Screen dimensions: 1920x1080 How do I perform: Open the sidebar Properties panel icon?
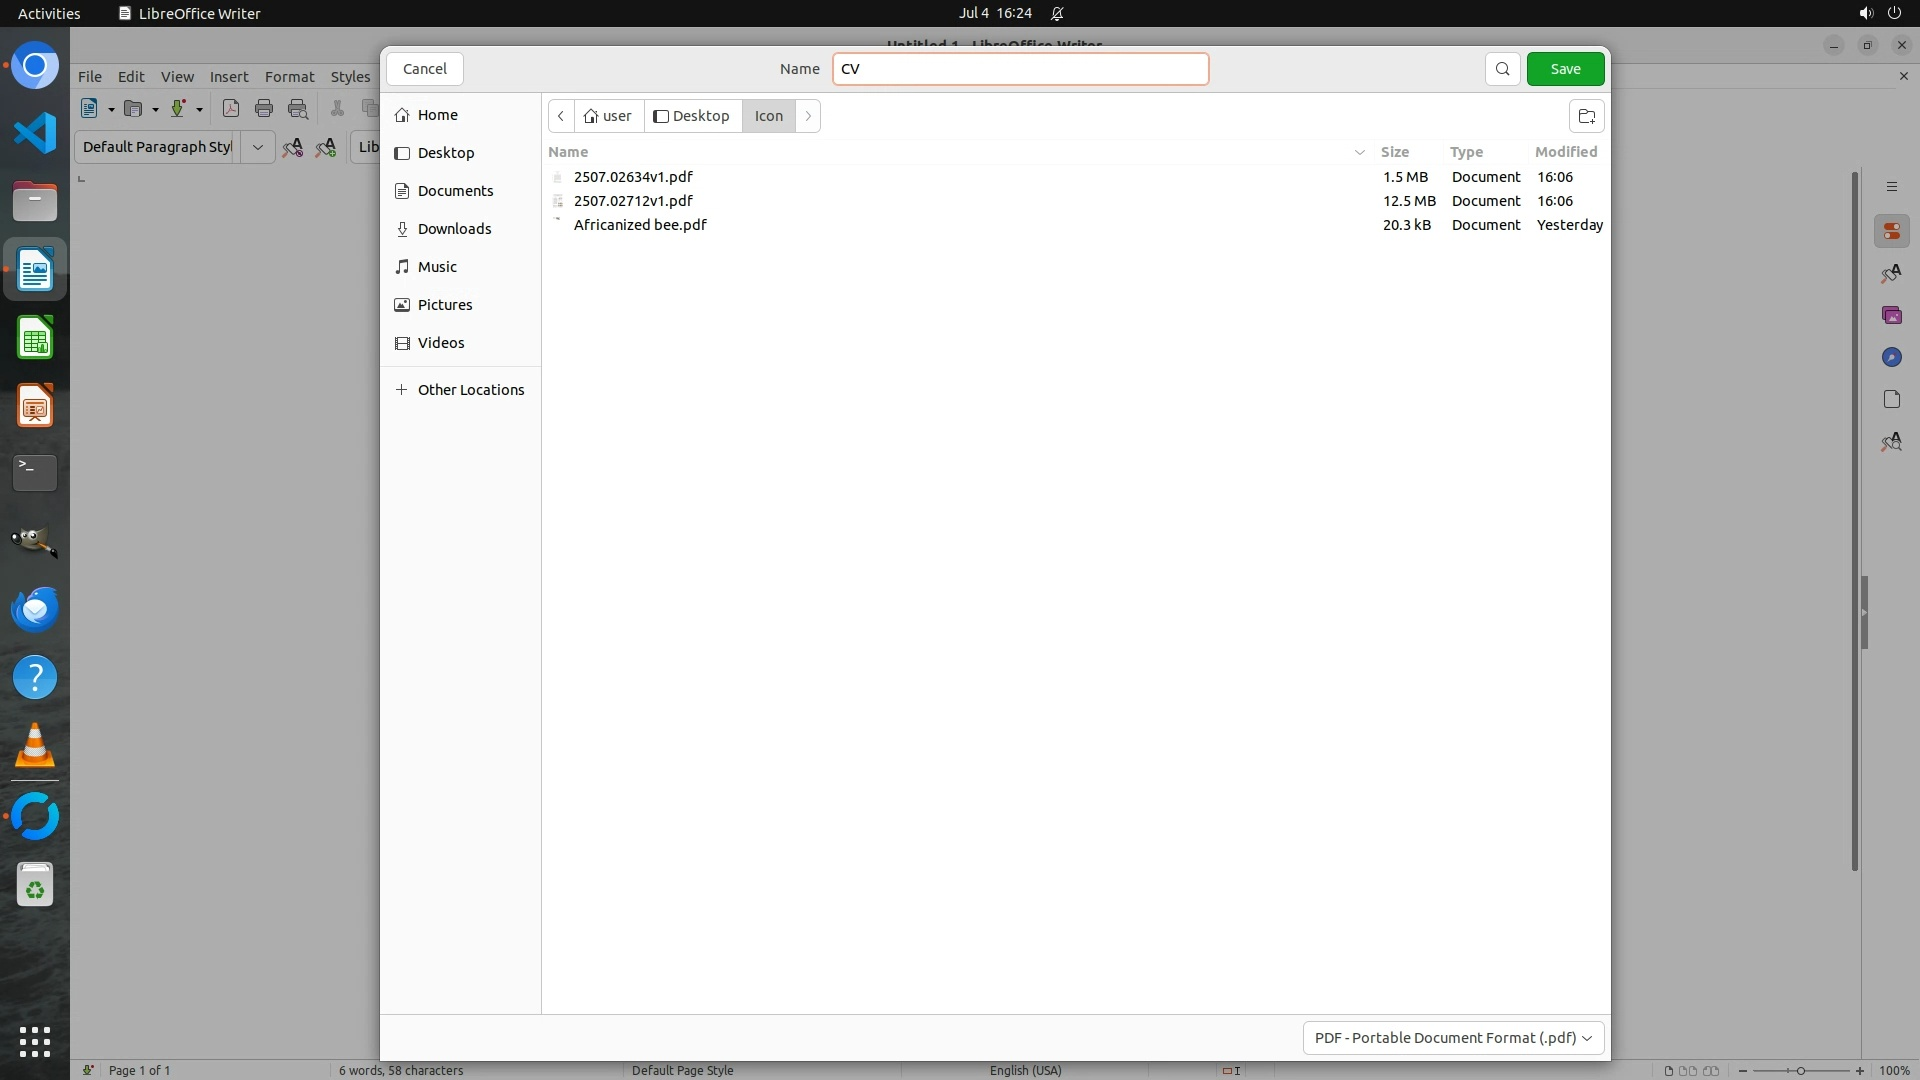(1891, 231)
